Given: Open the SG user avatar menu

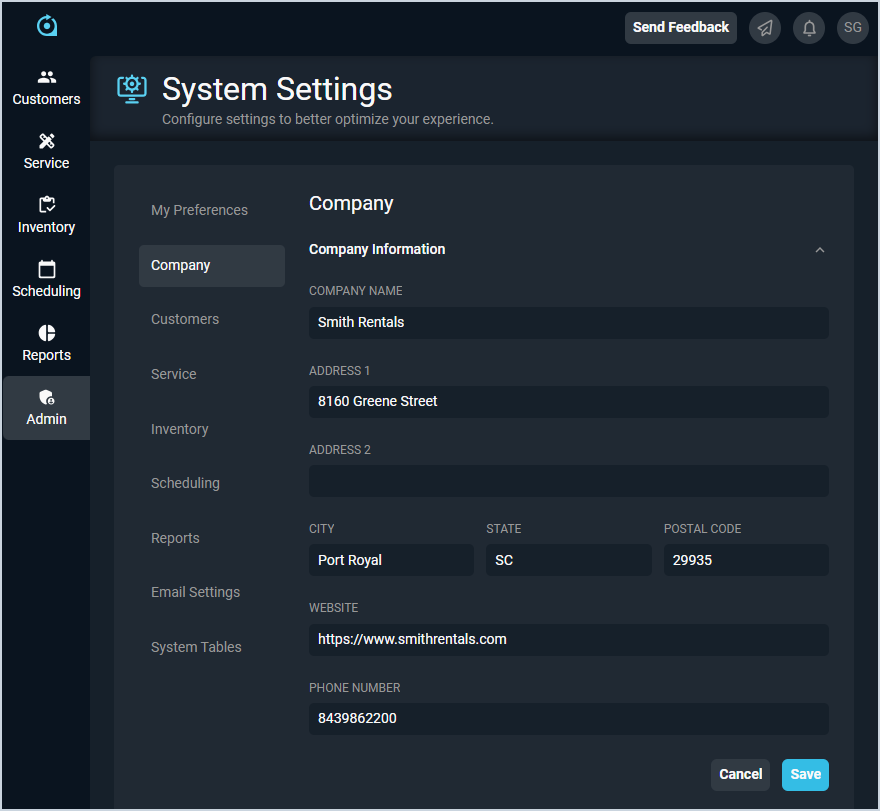Looking at the screenshot, I should point(853,28).
